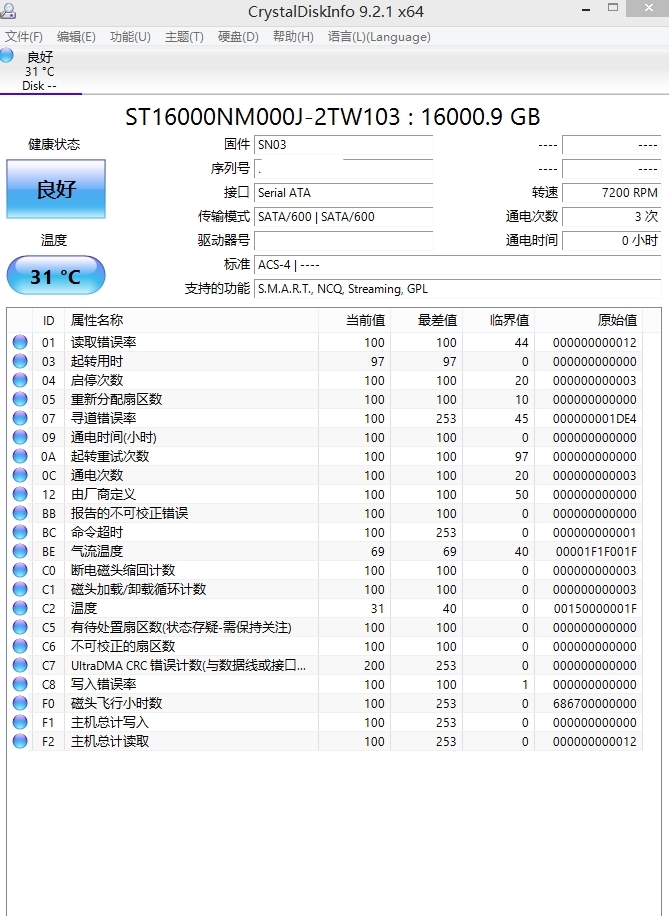The image size is (669, 916).
Task: Click the status orb for C6 不可校正的扇区数
Action: (x=20, y=646)
